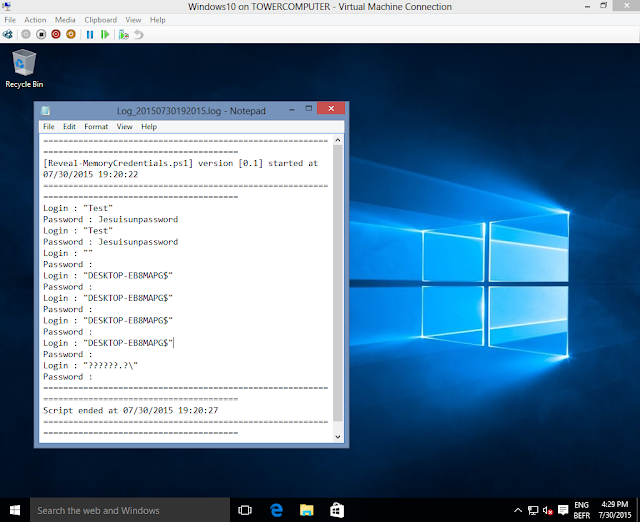Show hidden system tray icons

click(518, 510)
